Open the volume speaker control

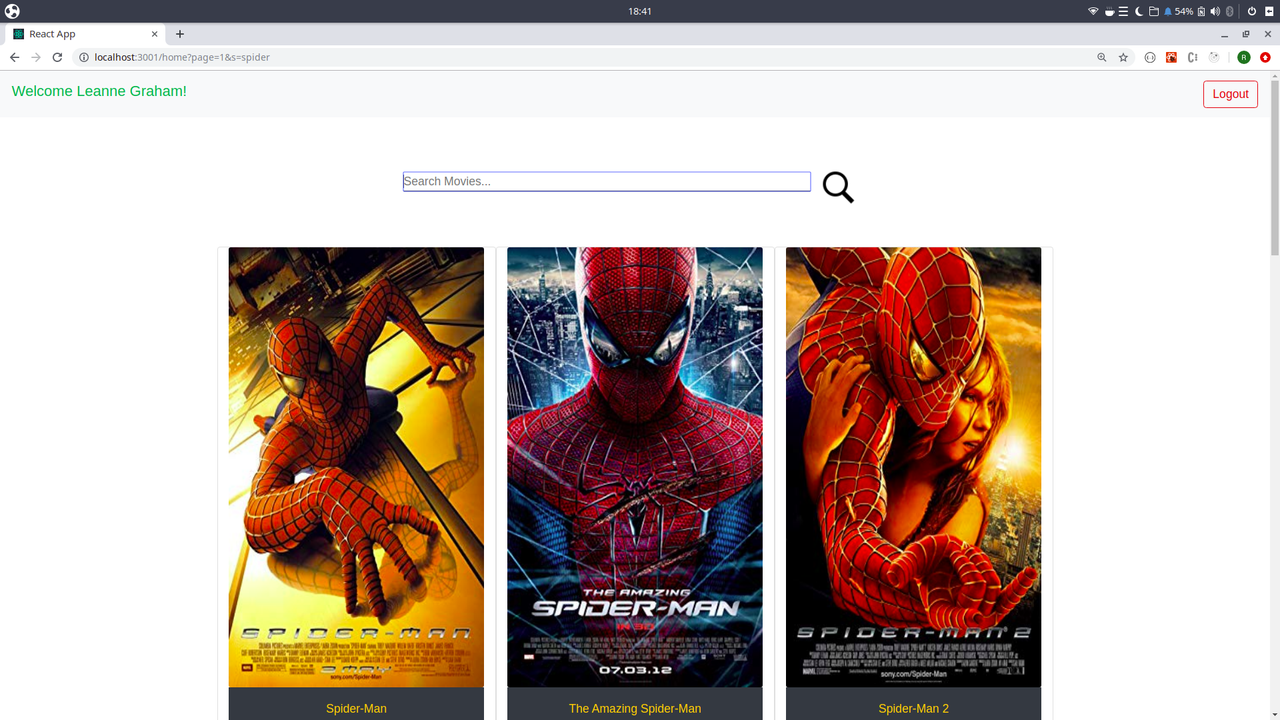coord(1215,11)
